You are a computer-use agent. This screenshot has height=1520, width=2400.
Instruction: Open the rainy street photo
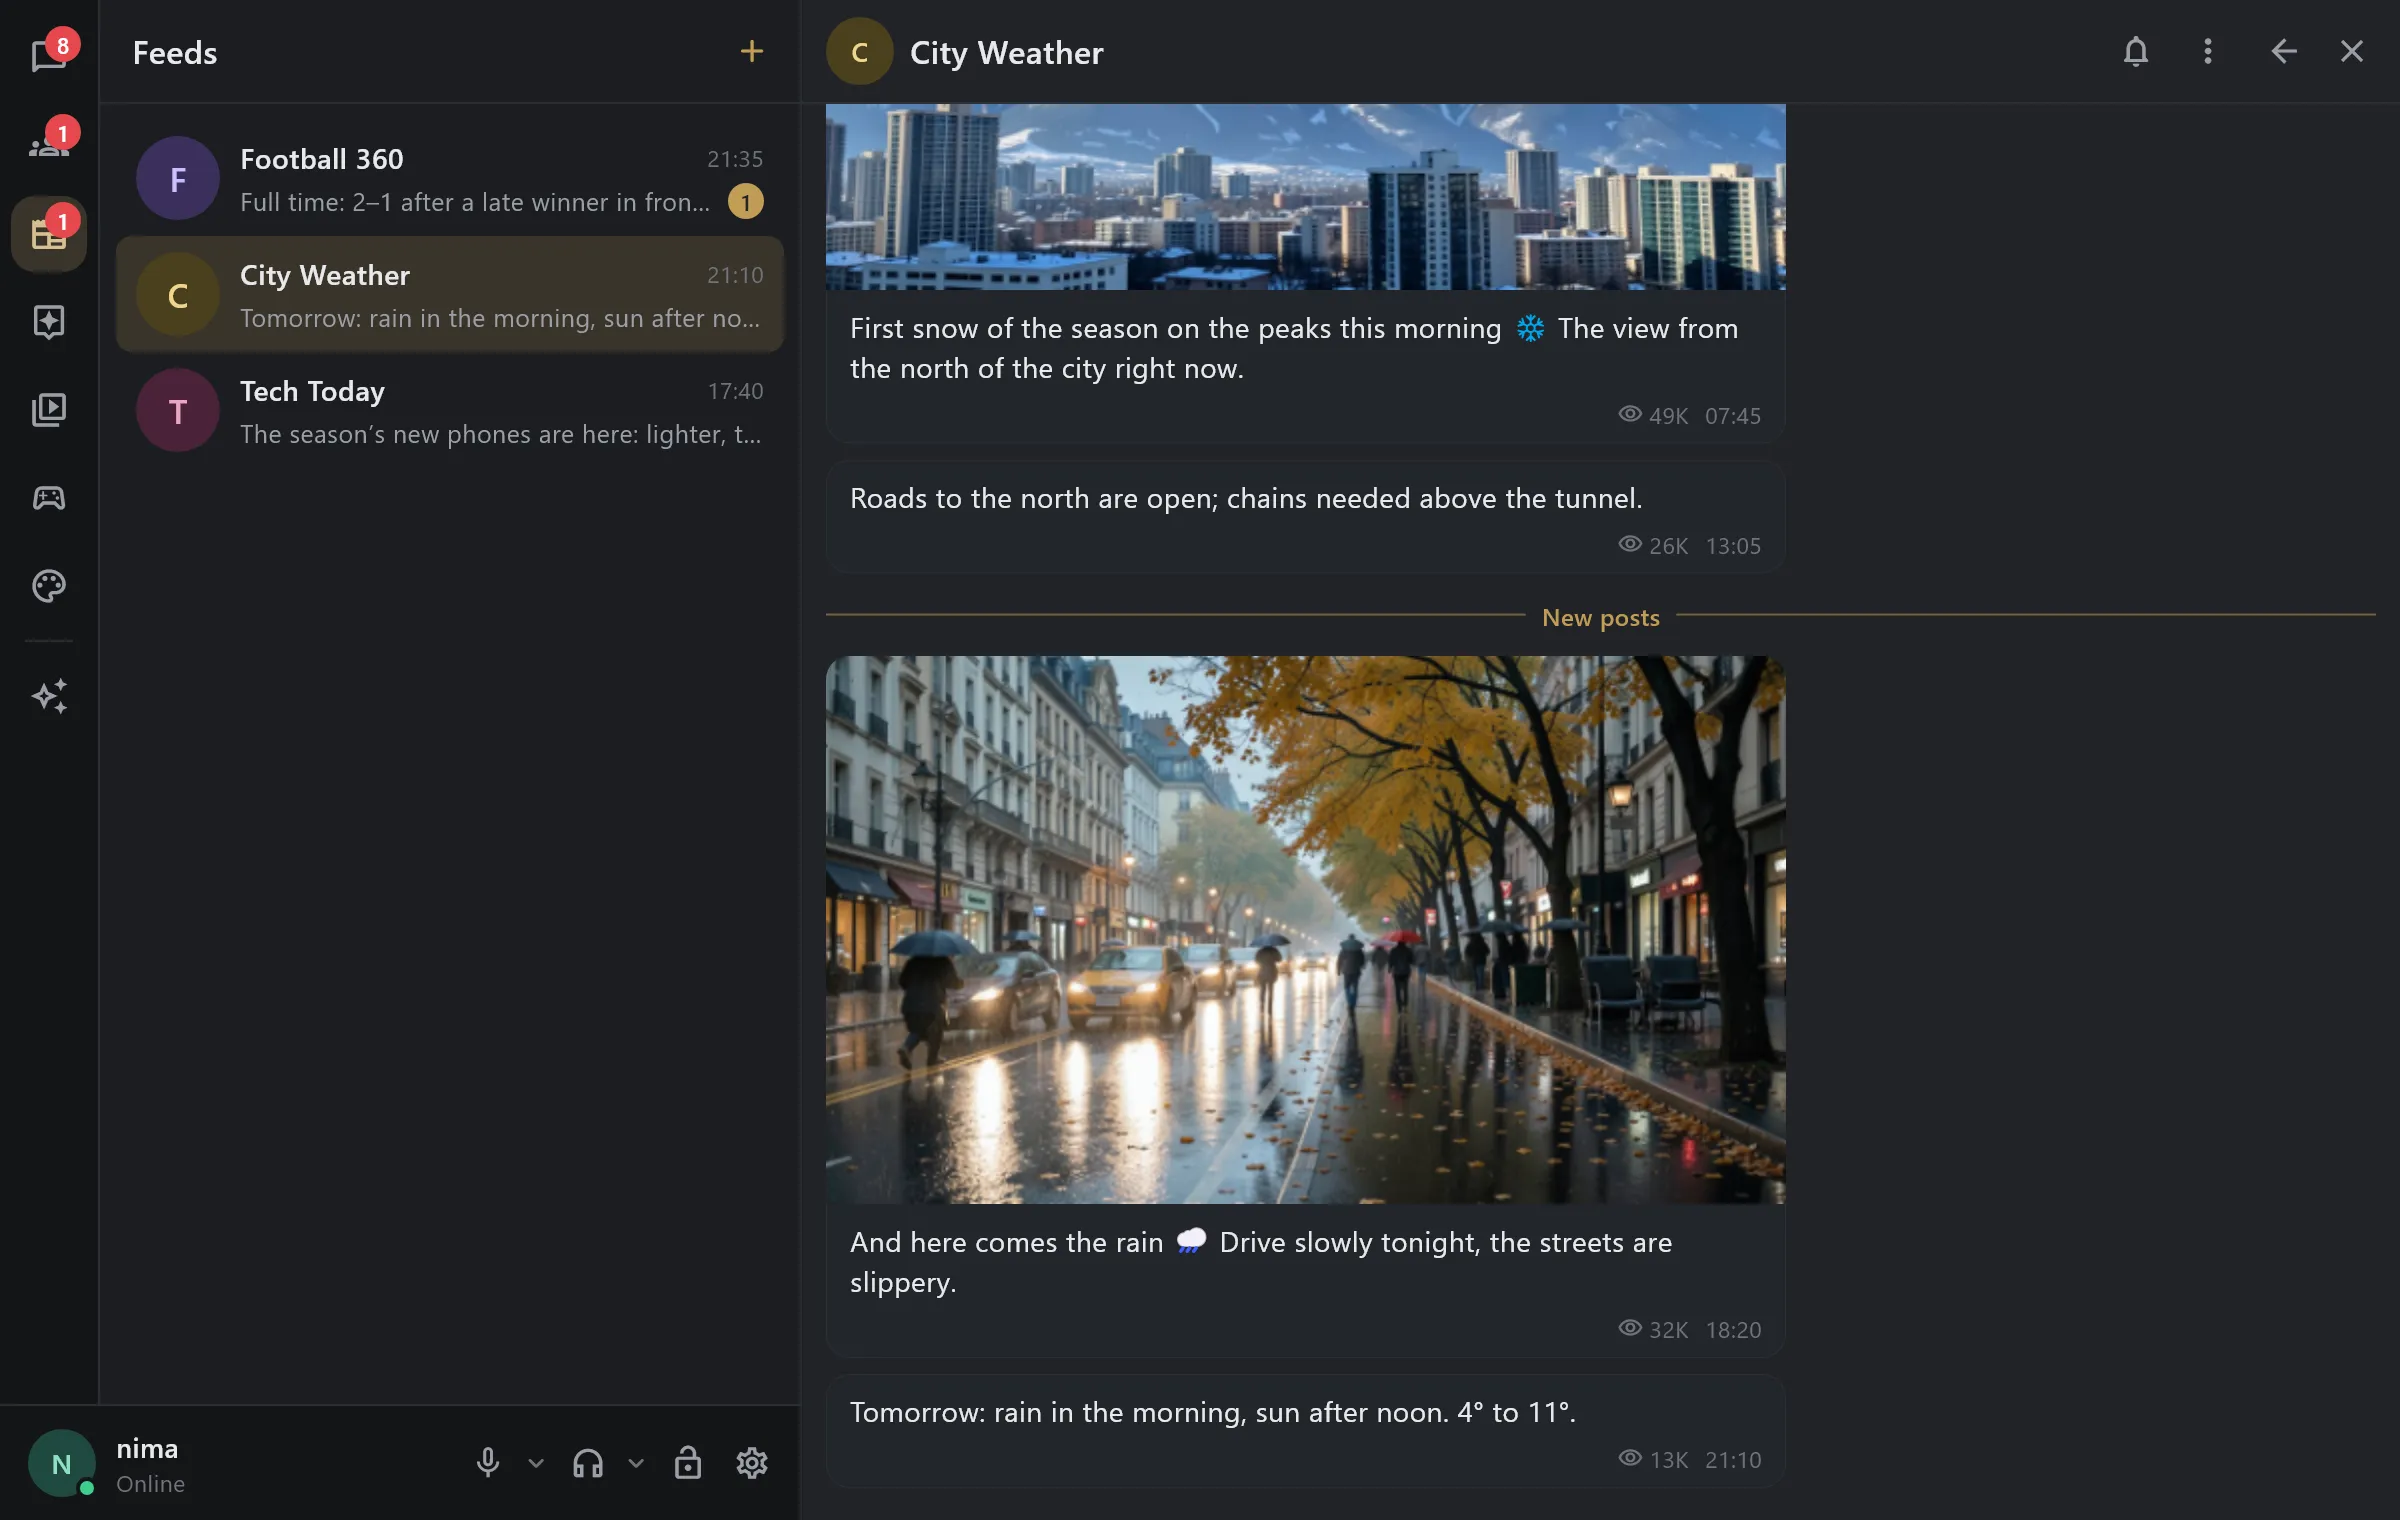point(1306,930)
